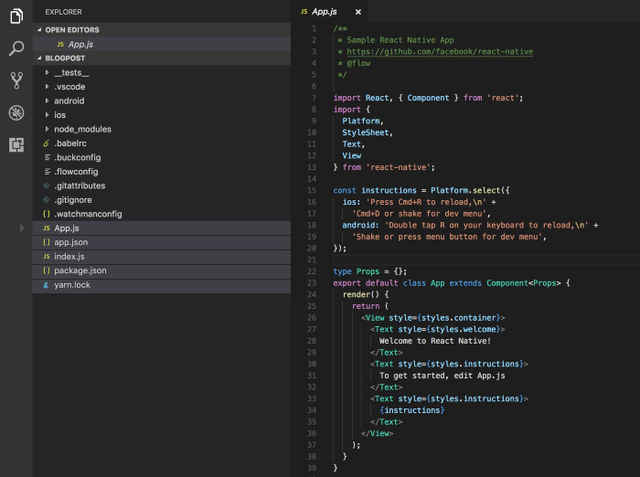This screenshot has width=640, height=477.
Task: Click the git icon beside .gitignore
Action: tap(47, 200)
